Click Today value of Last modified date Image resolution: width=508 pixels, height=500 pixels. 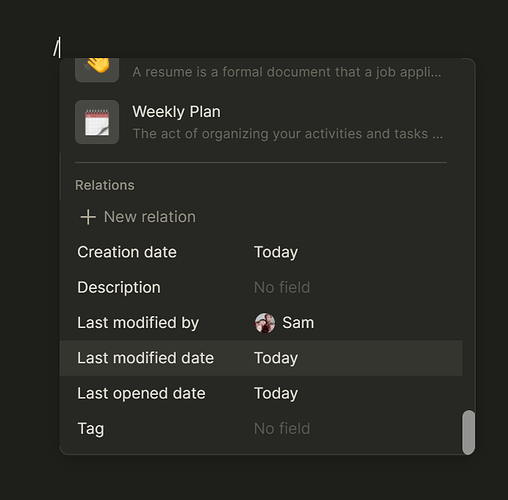[x=276, y=358]
